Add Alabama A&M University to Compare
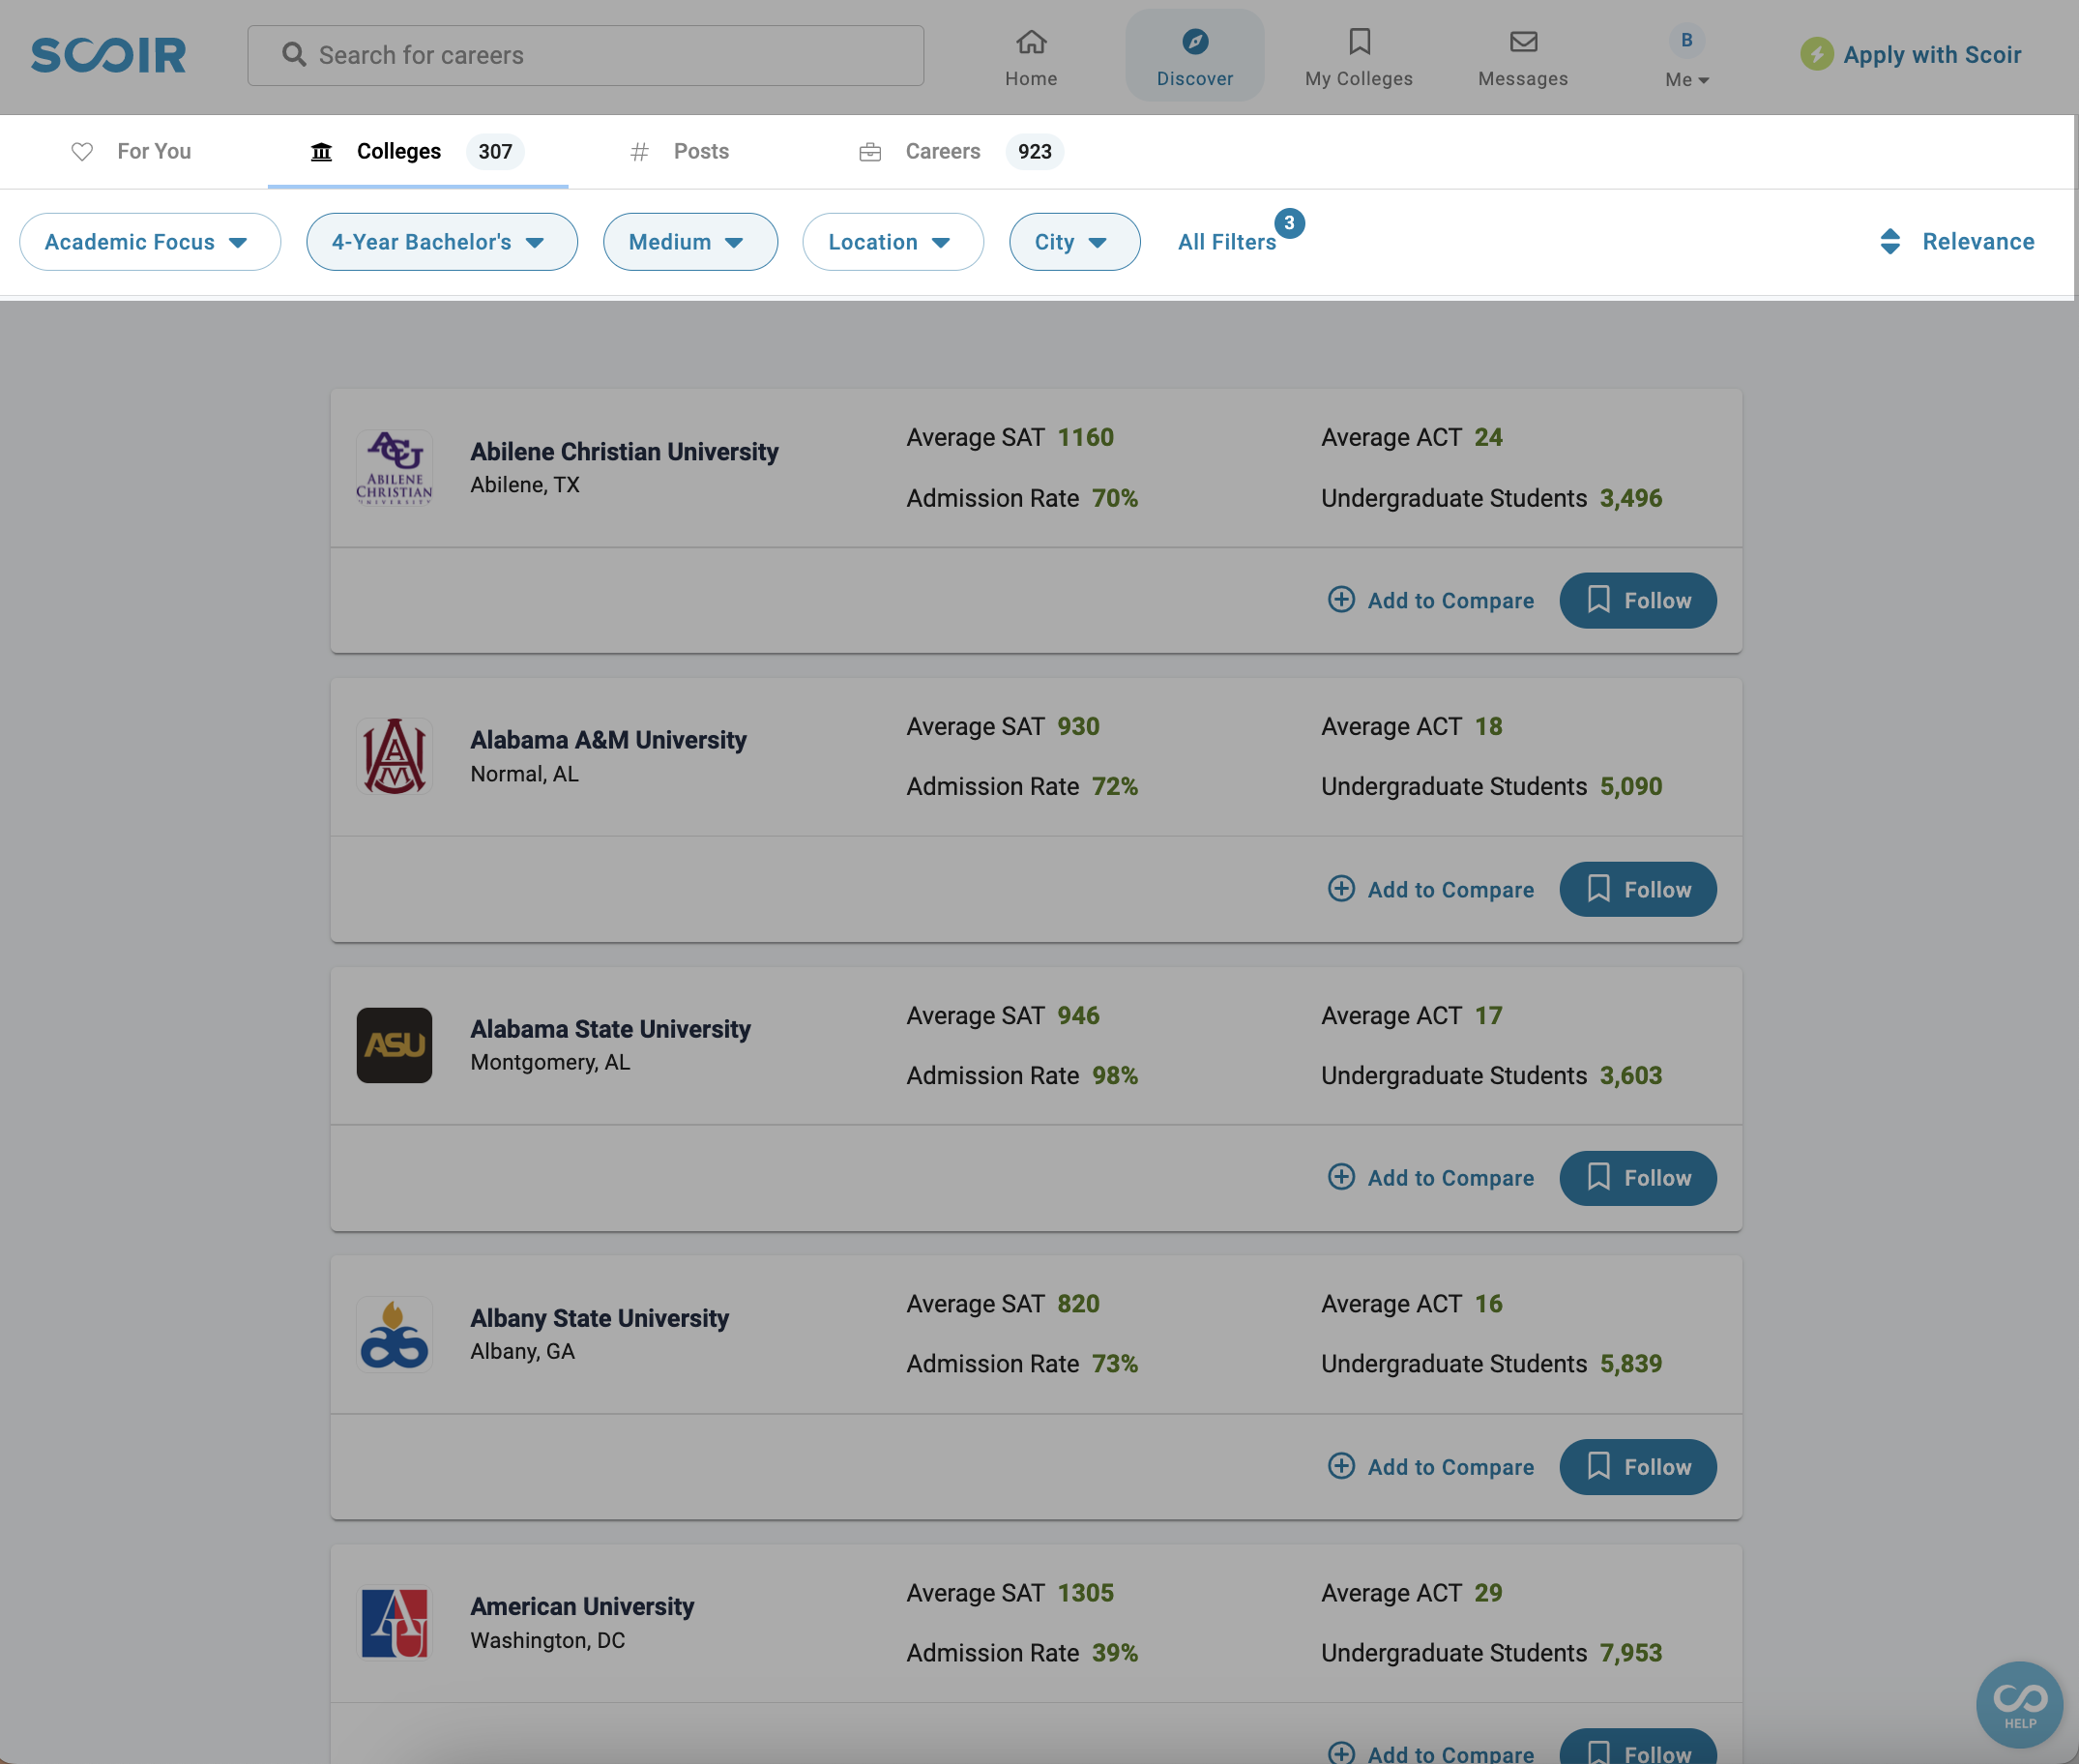The image size is (2079, 1764). pos(1431,889)
